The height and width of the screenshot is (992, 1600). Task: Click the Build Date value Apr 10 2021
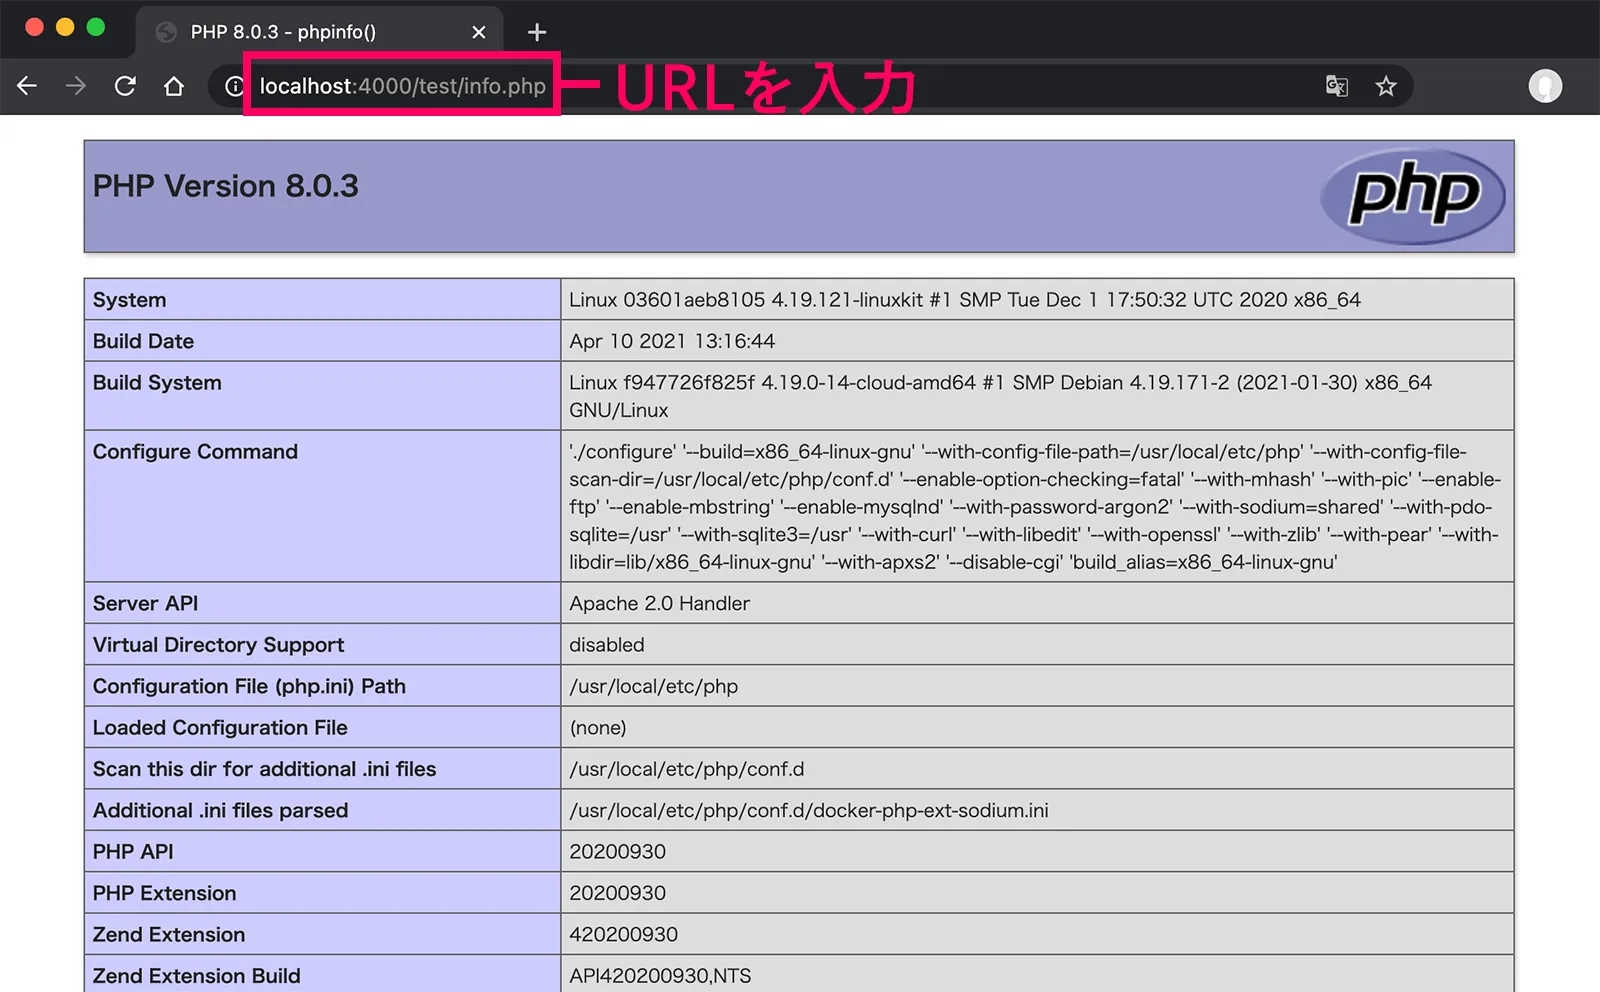[672, 341]
